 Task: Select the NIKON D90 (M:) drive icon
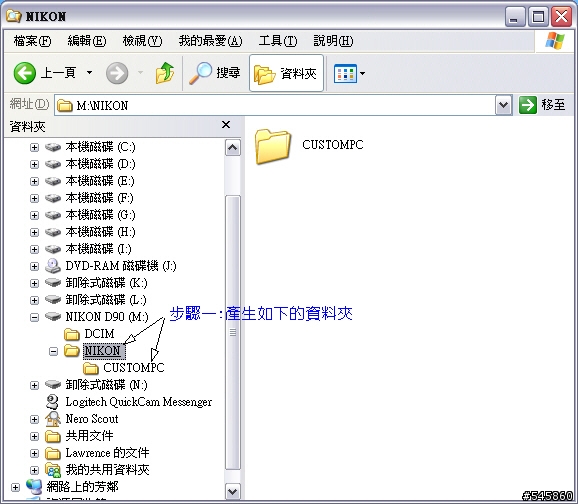pos(53,316)
